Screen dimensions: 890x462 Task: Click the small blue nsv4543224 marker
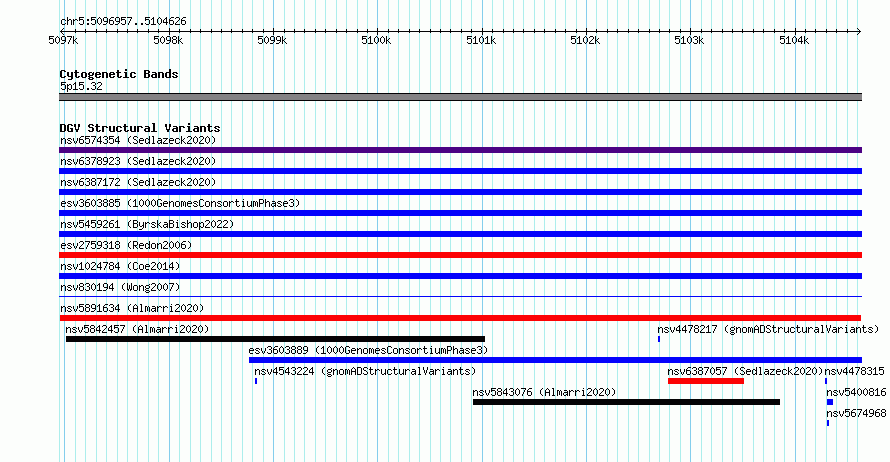[x=256, y=381]
